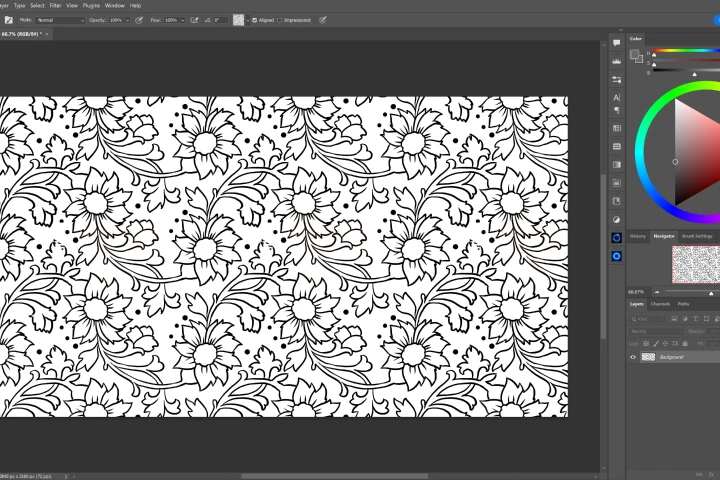This screenshot has height=480, width=720.
Task: Open the Plugins menu
Action: pos(91,6)
